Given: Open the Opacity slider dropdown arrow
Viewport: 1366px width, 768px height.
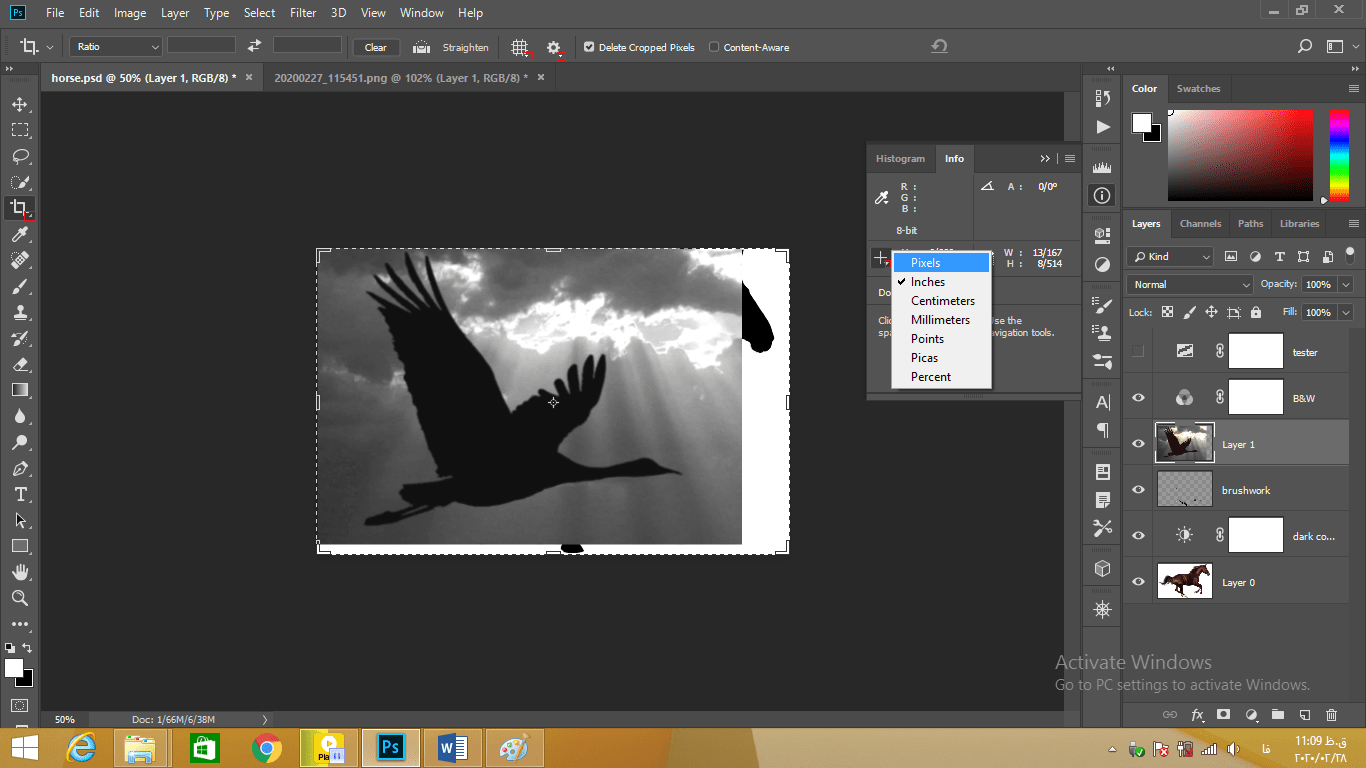Looking at the screenshot, I should coord(1346,284).
